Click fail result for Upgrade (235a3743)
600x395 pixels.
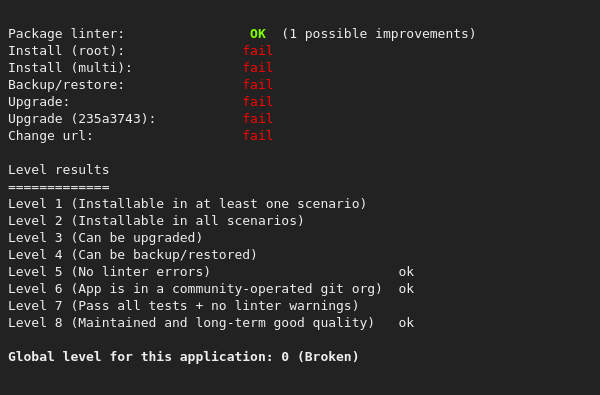click(x=258, y=119)
